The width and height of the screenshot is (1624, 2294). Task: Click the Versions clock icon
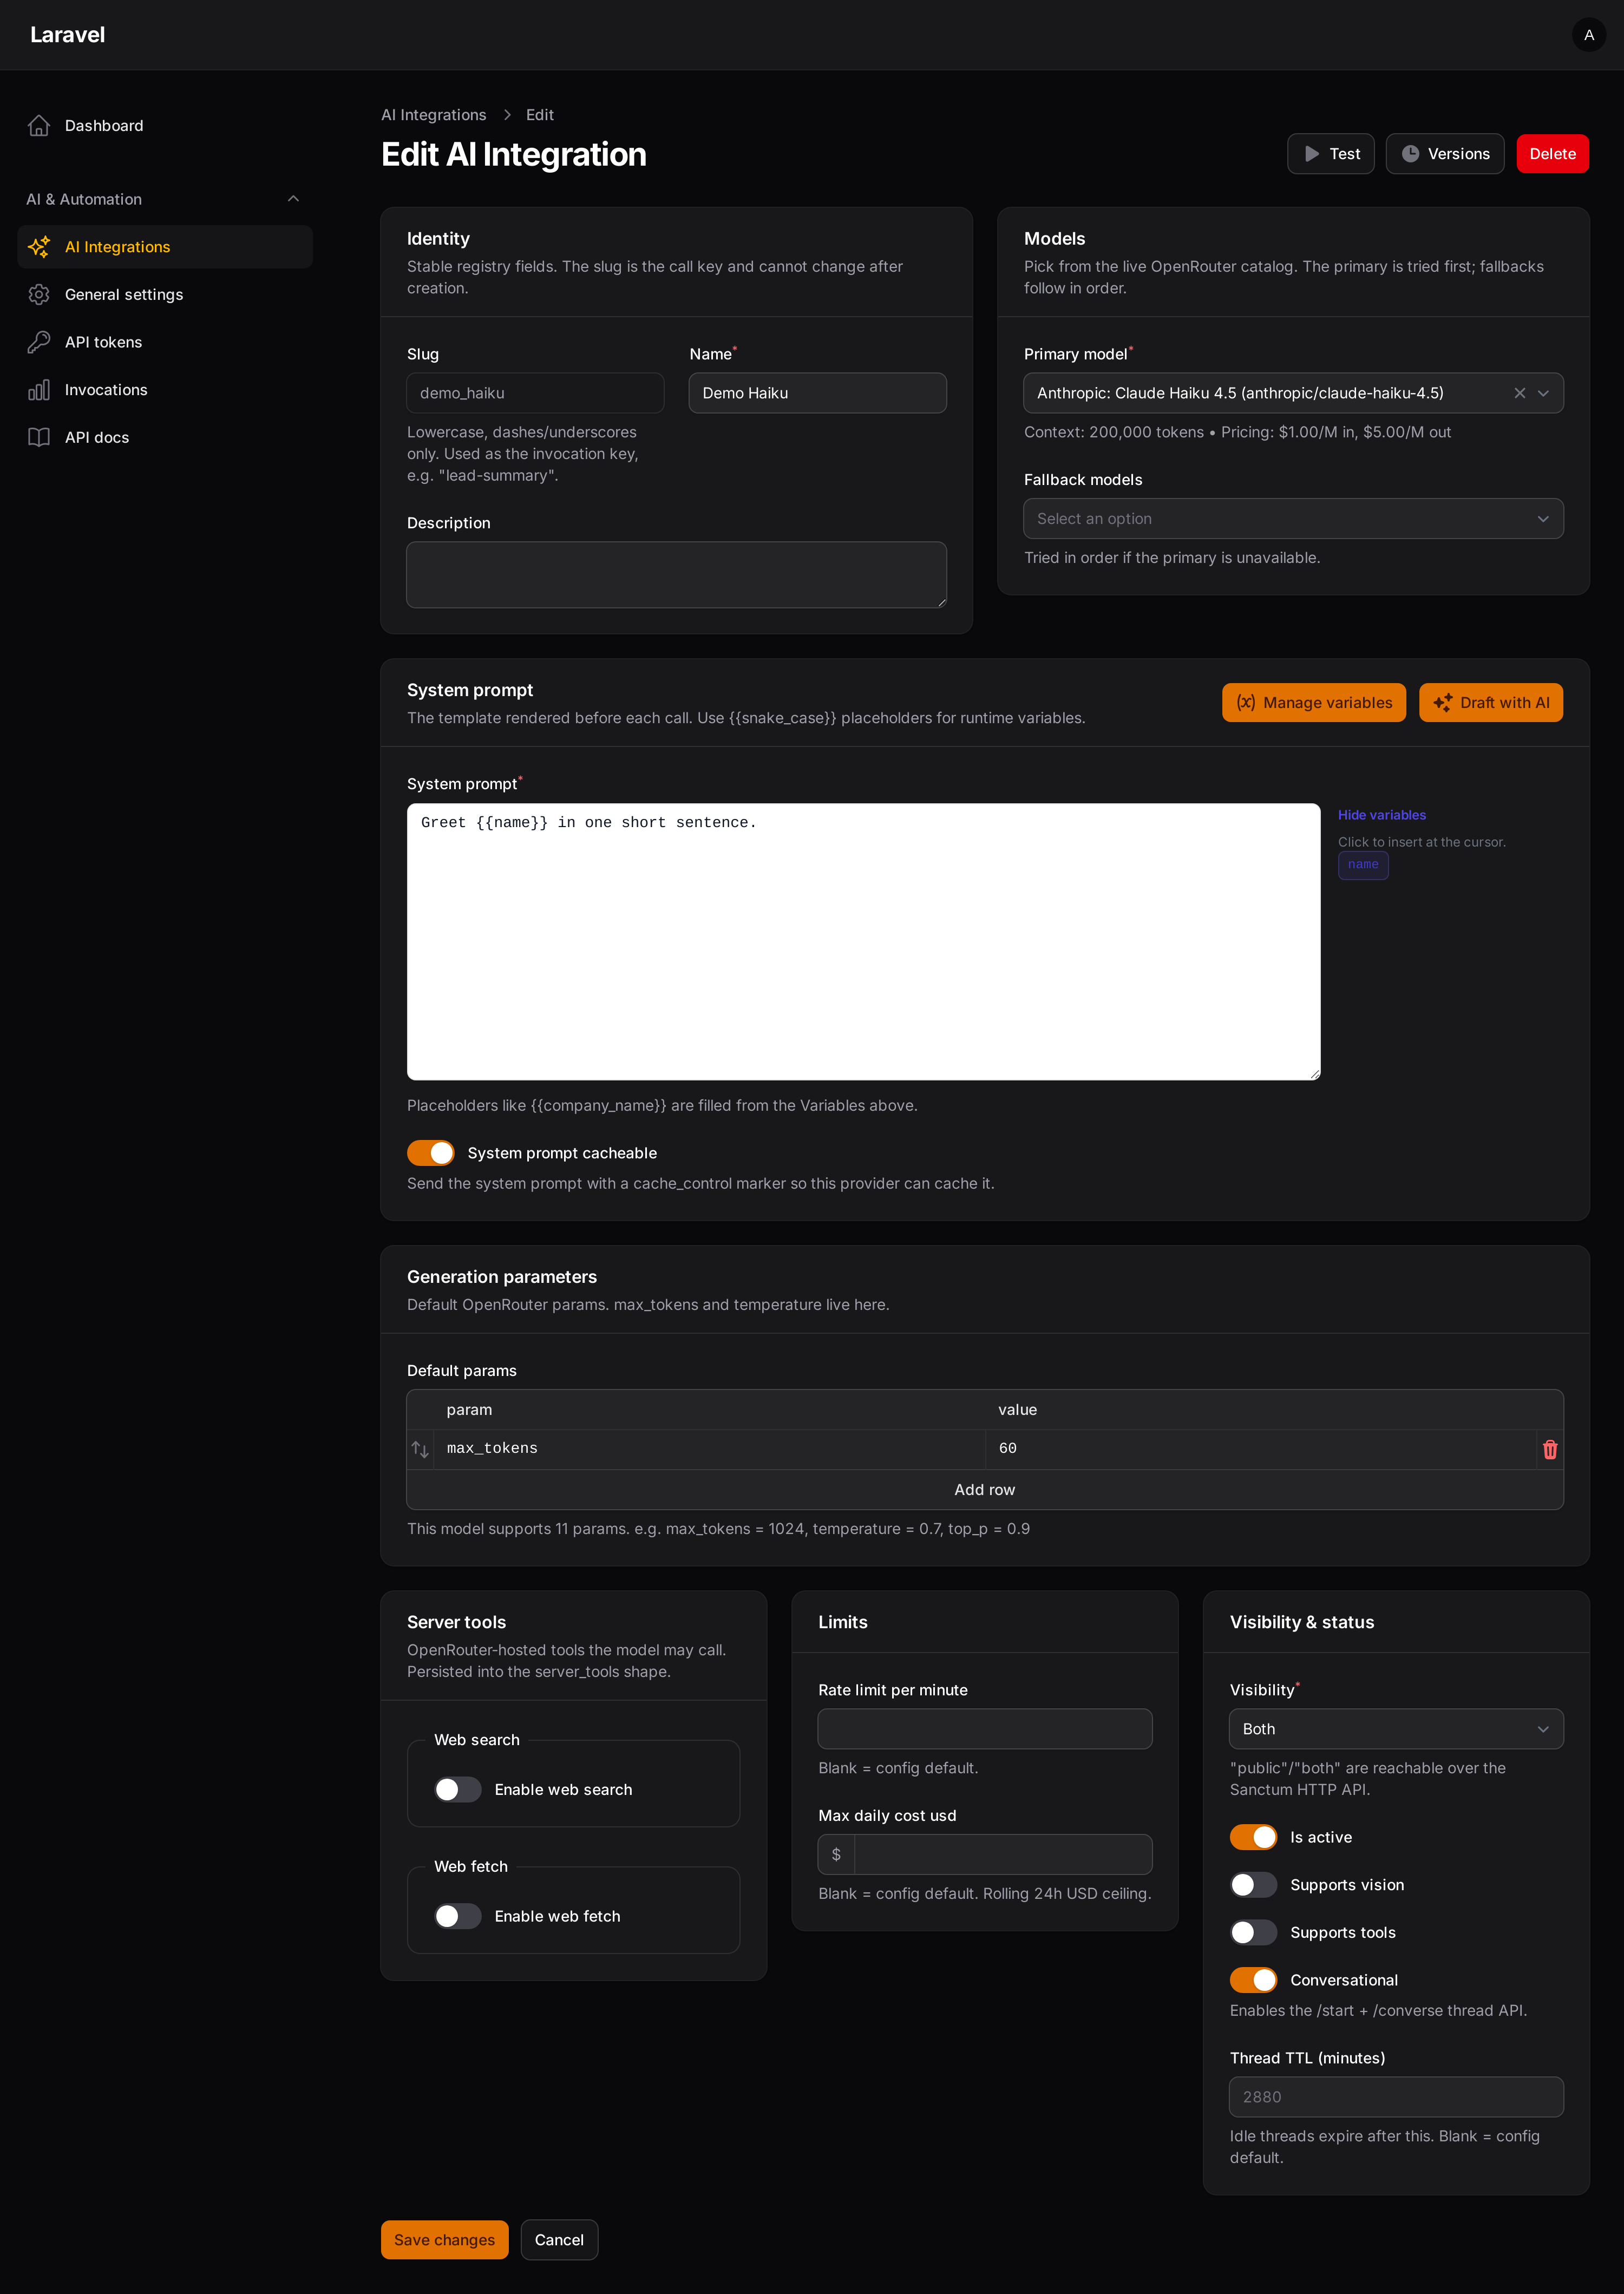[x=1410, y=154]
